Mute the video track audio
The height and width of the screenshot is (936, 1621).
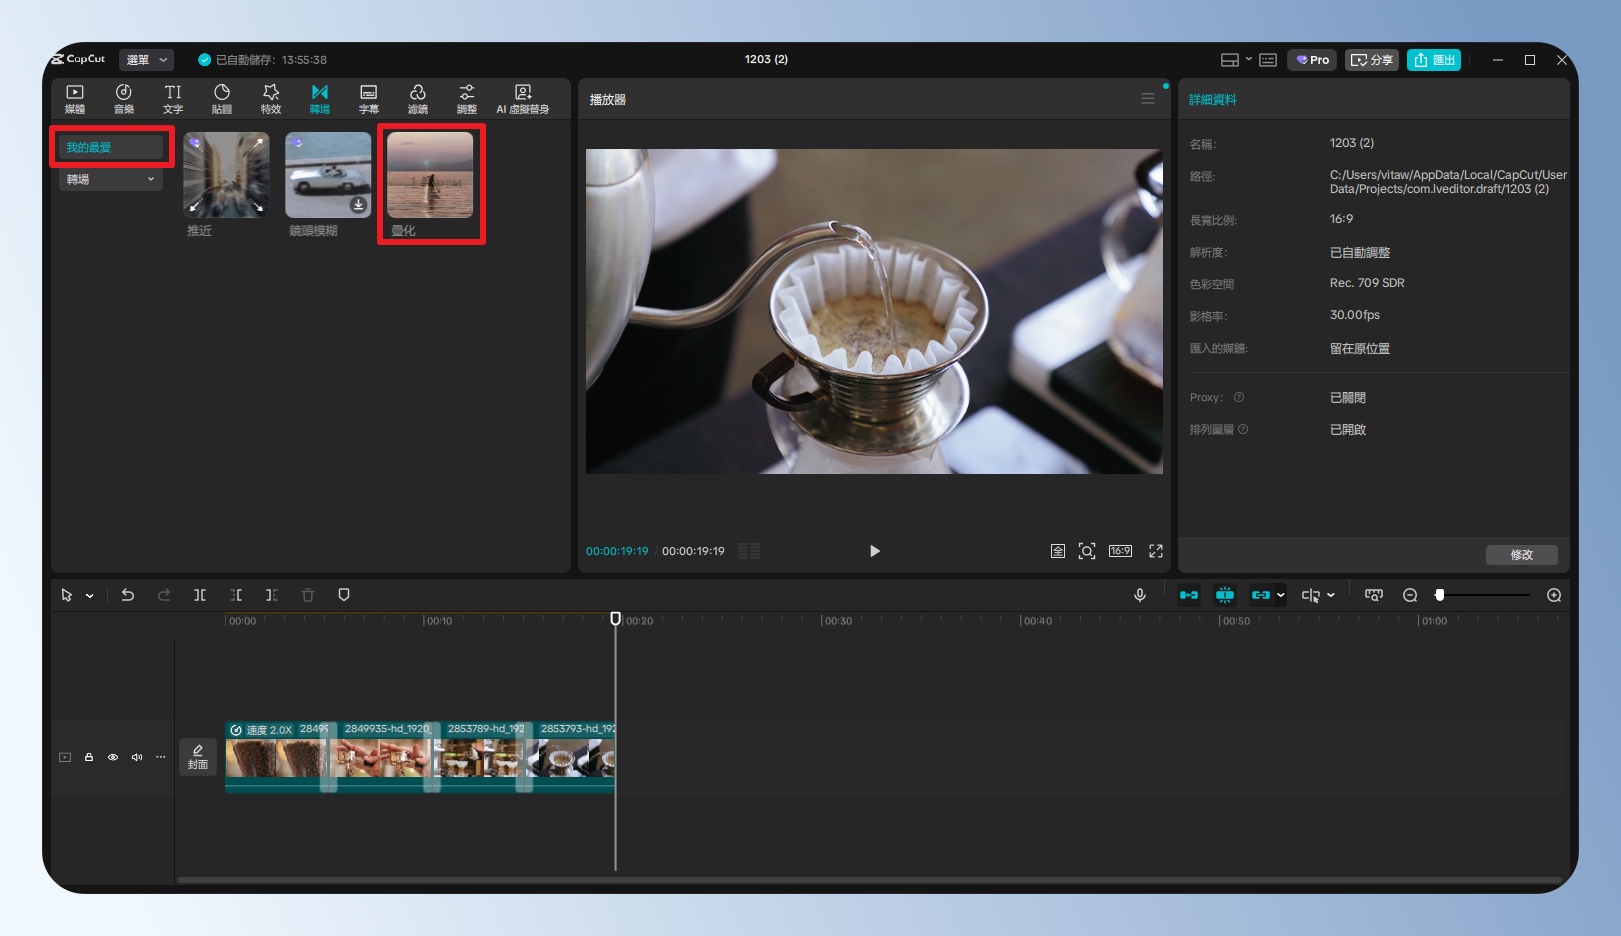point(137,757)
